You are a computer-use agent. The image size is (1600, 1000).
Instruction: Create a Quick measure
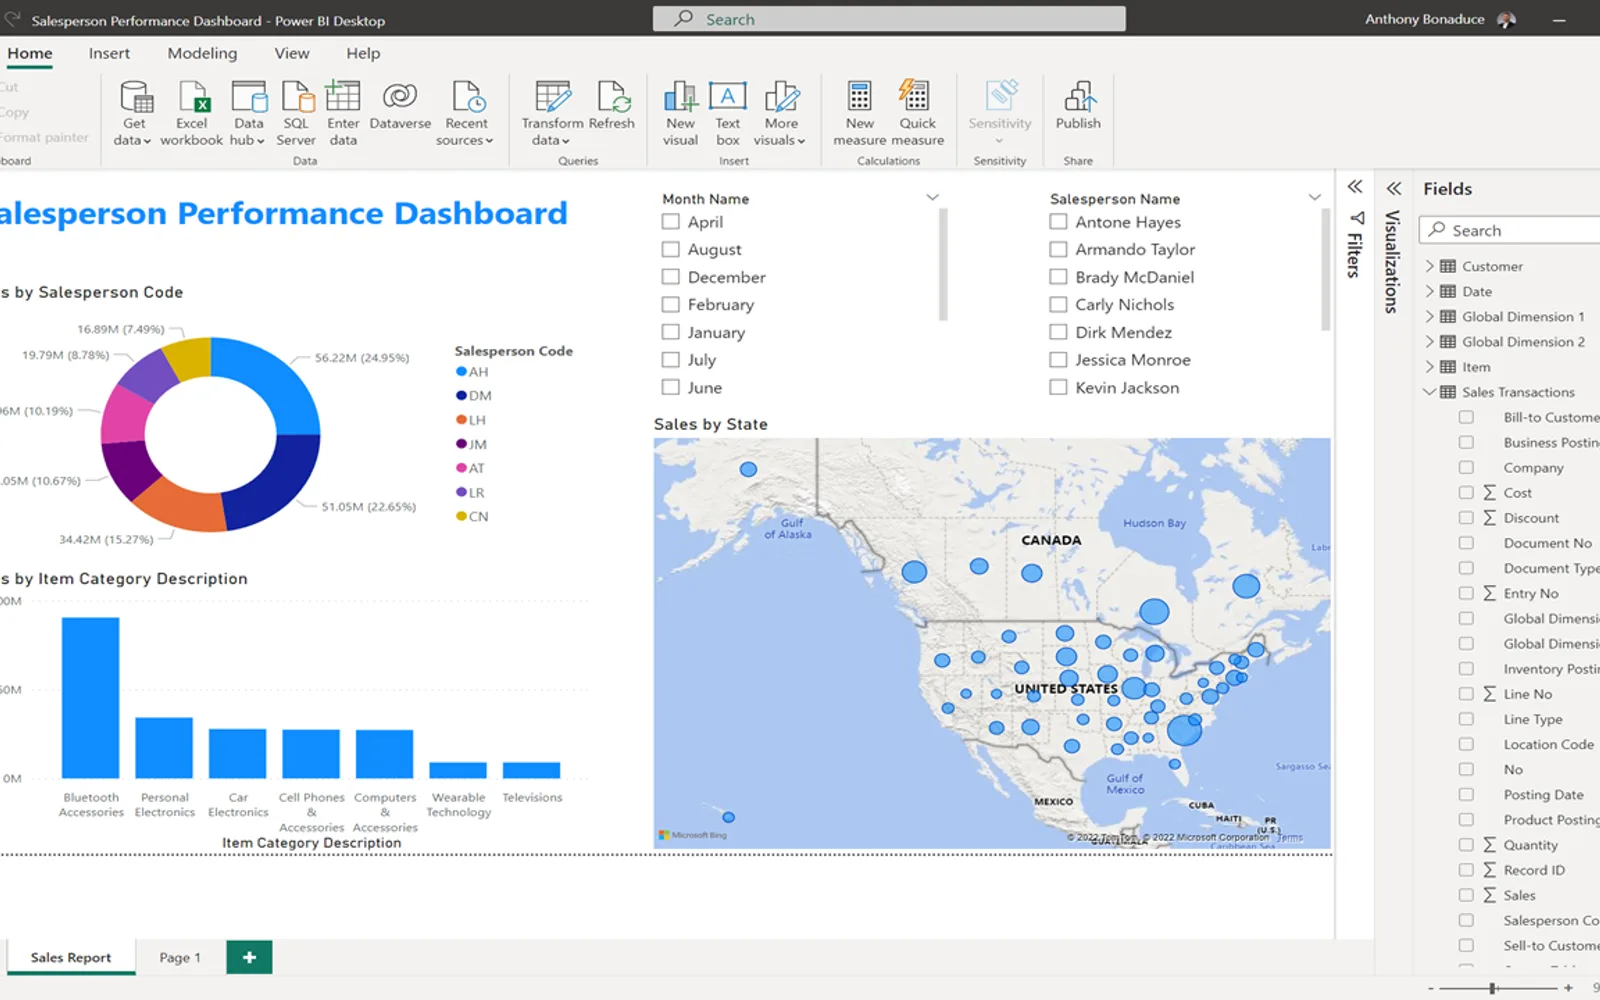tap(917, 113)
